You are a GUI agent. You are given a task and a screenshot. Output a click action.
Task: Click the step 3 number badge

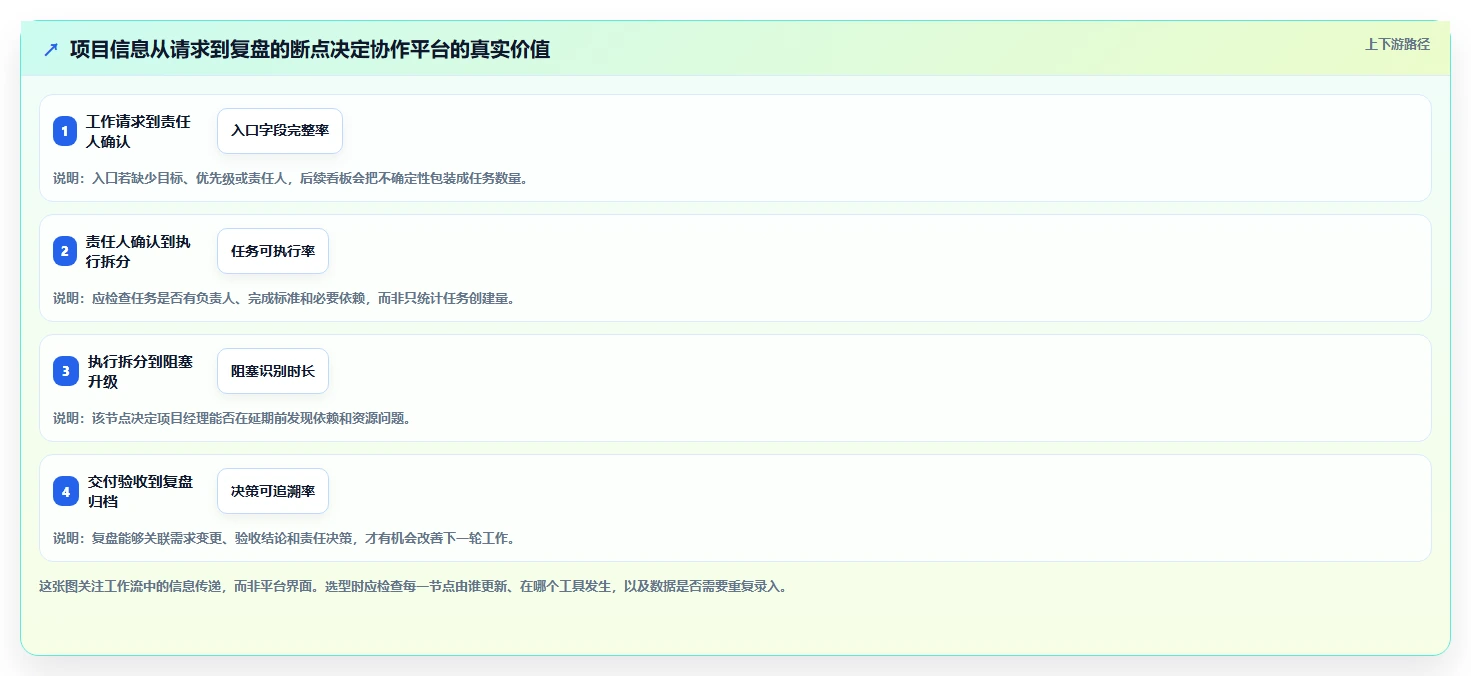(65, 371)
